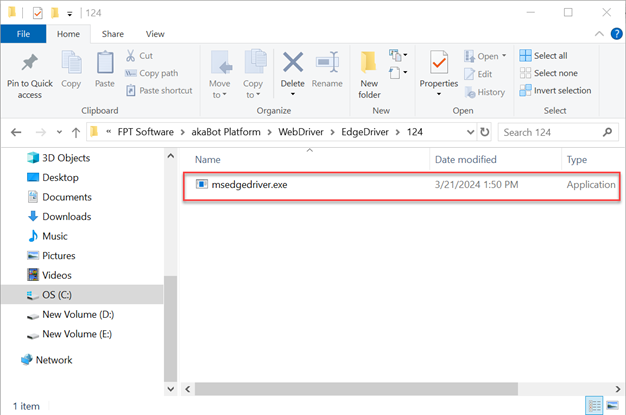626x415 pixels.
Task: Select OS (C:) drive
Action: (x=82, y=295)
